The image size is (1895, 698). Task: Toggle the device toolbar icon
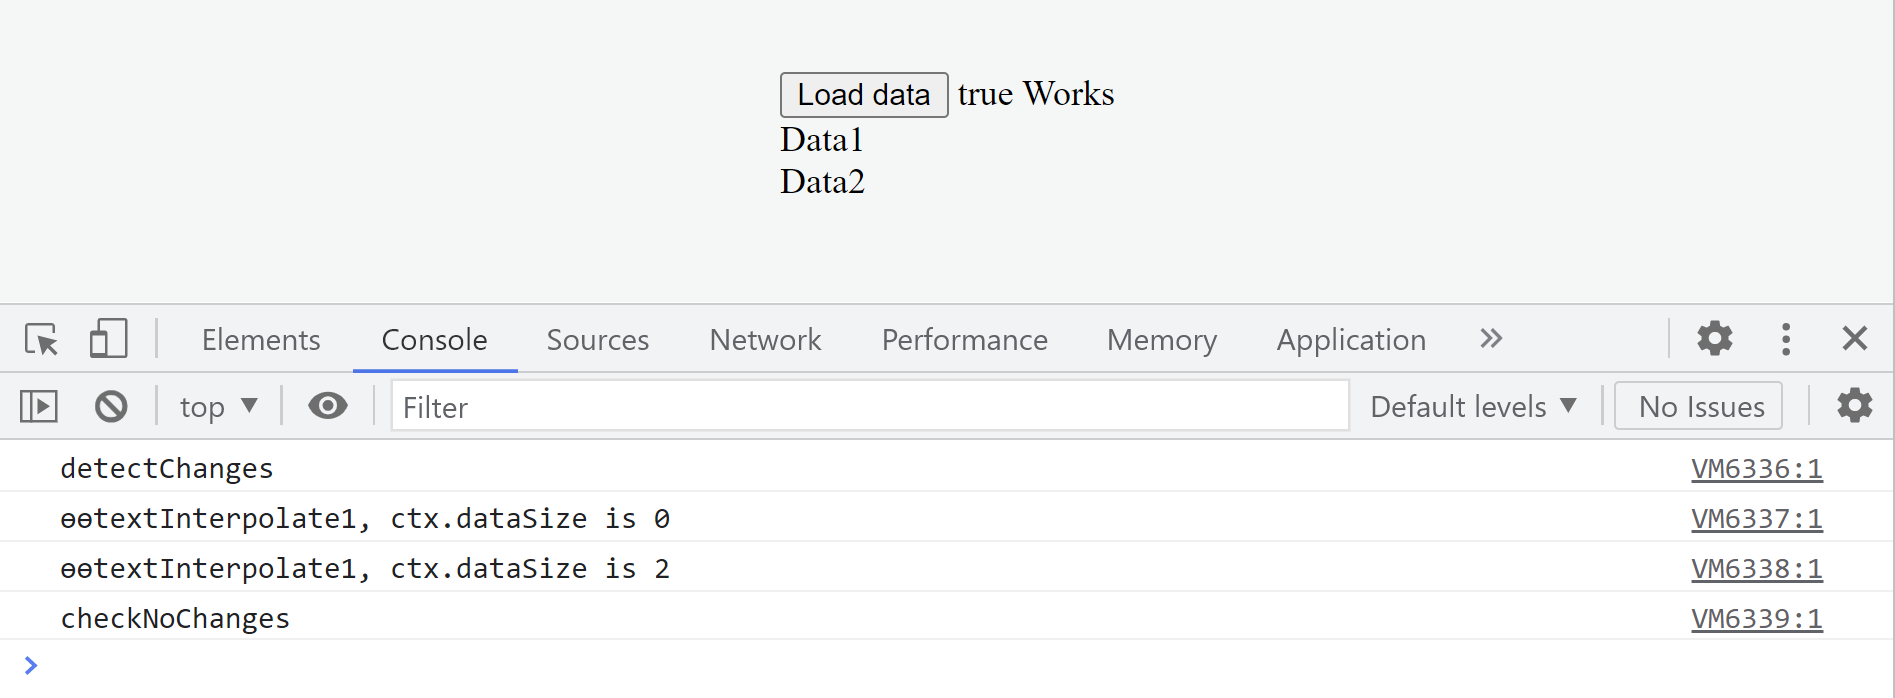[109, 339]
